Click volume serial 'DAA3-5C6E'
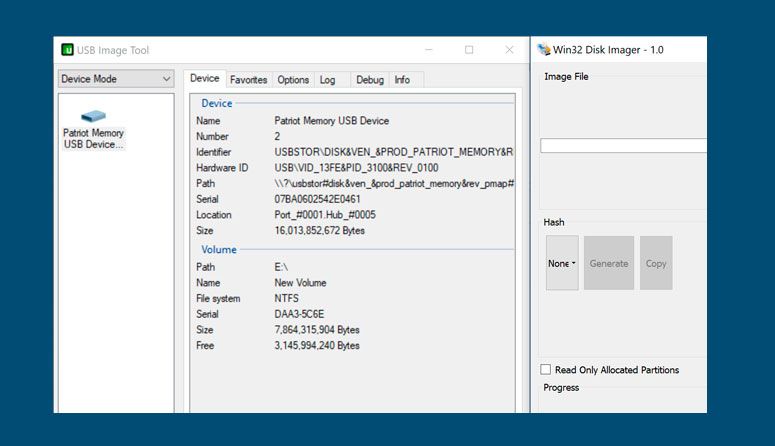The width and height of the screenshot is (775, 446). click(x=299, y=314)
